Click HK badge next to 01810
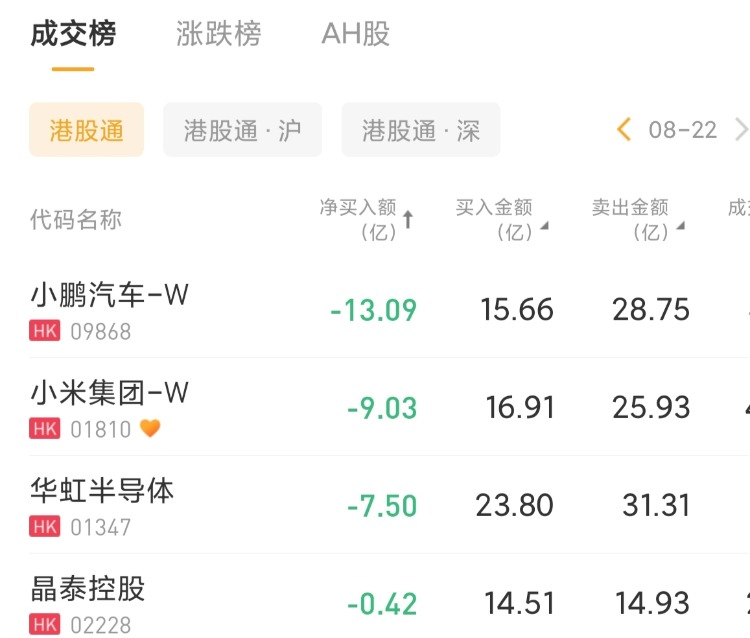The width and height of the screenshot is (750, 638). (45, 429)
